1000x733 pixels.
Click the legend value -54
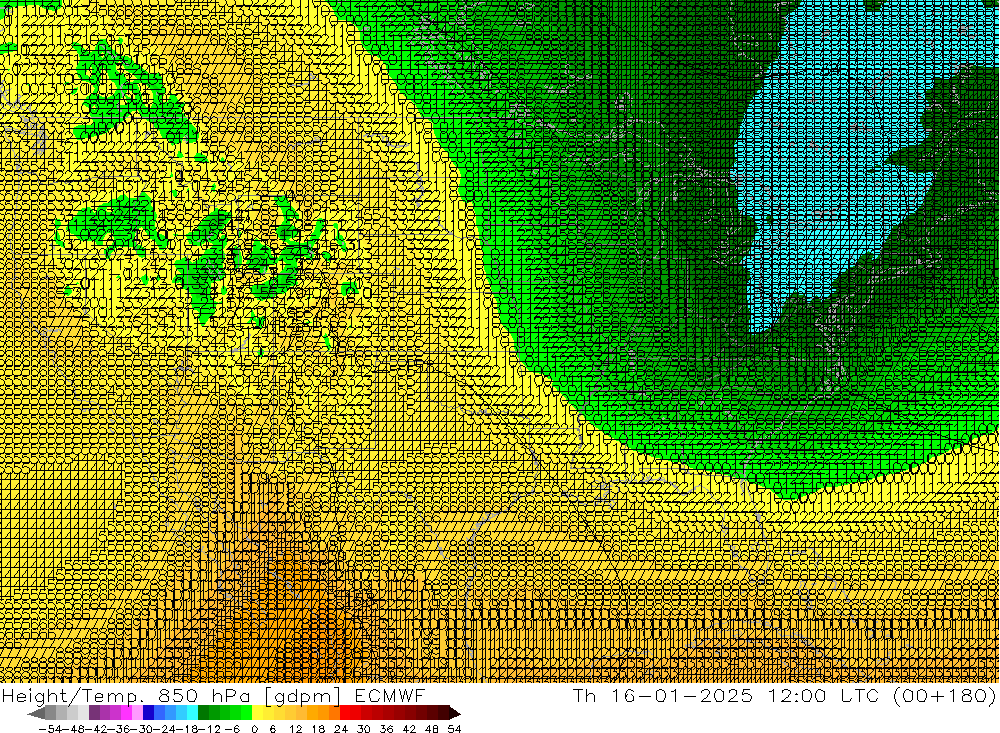[50, 729]
